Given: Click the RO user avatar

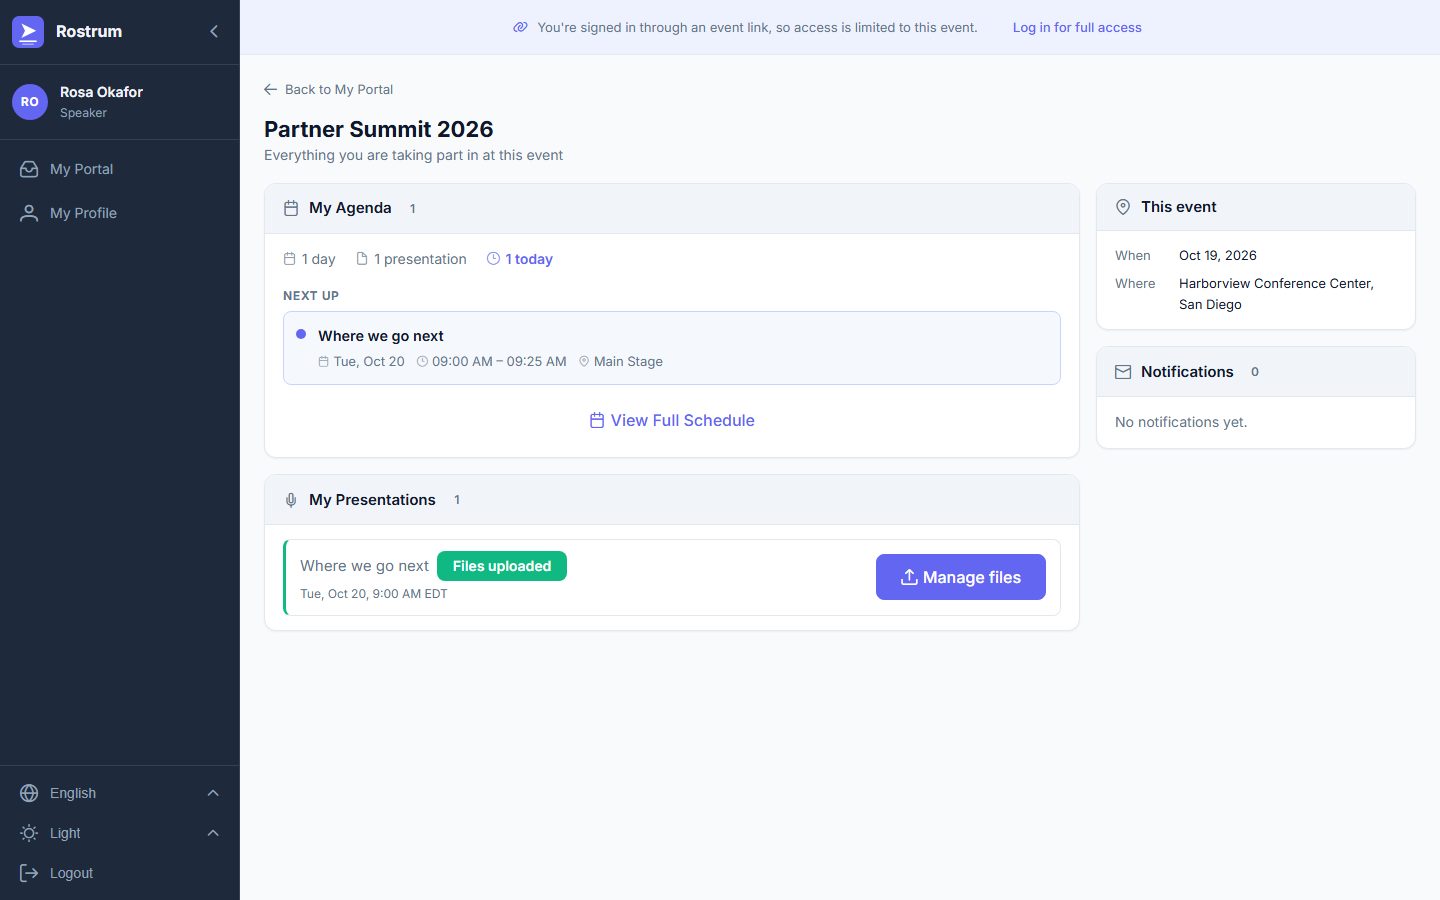Looking at the screenshot, I should pyautogui.click(x=30, y=102).
